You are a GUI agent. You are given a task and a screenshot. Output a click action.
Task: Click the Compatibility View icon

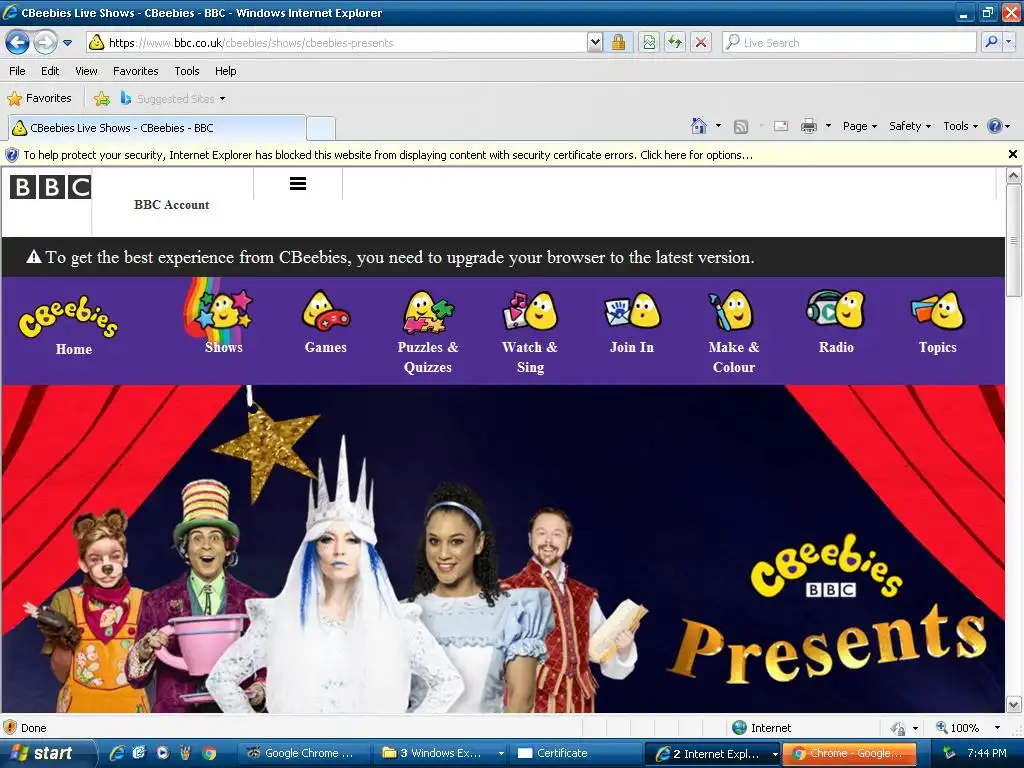point(648,42)
